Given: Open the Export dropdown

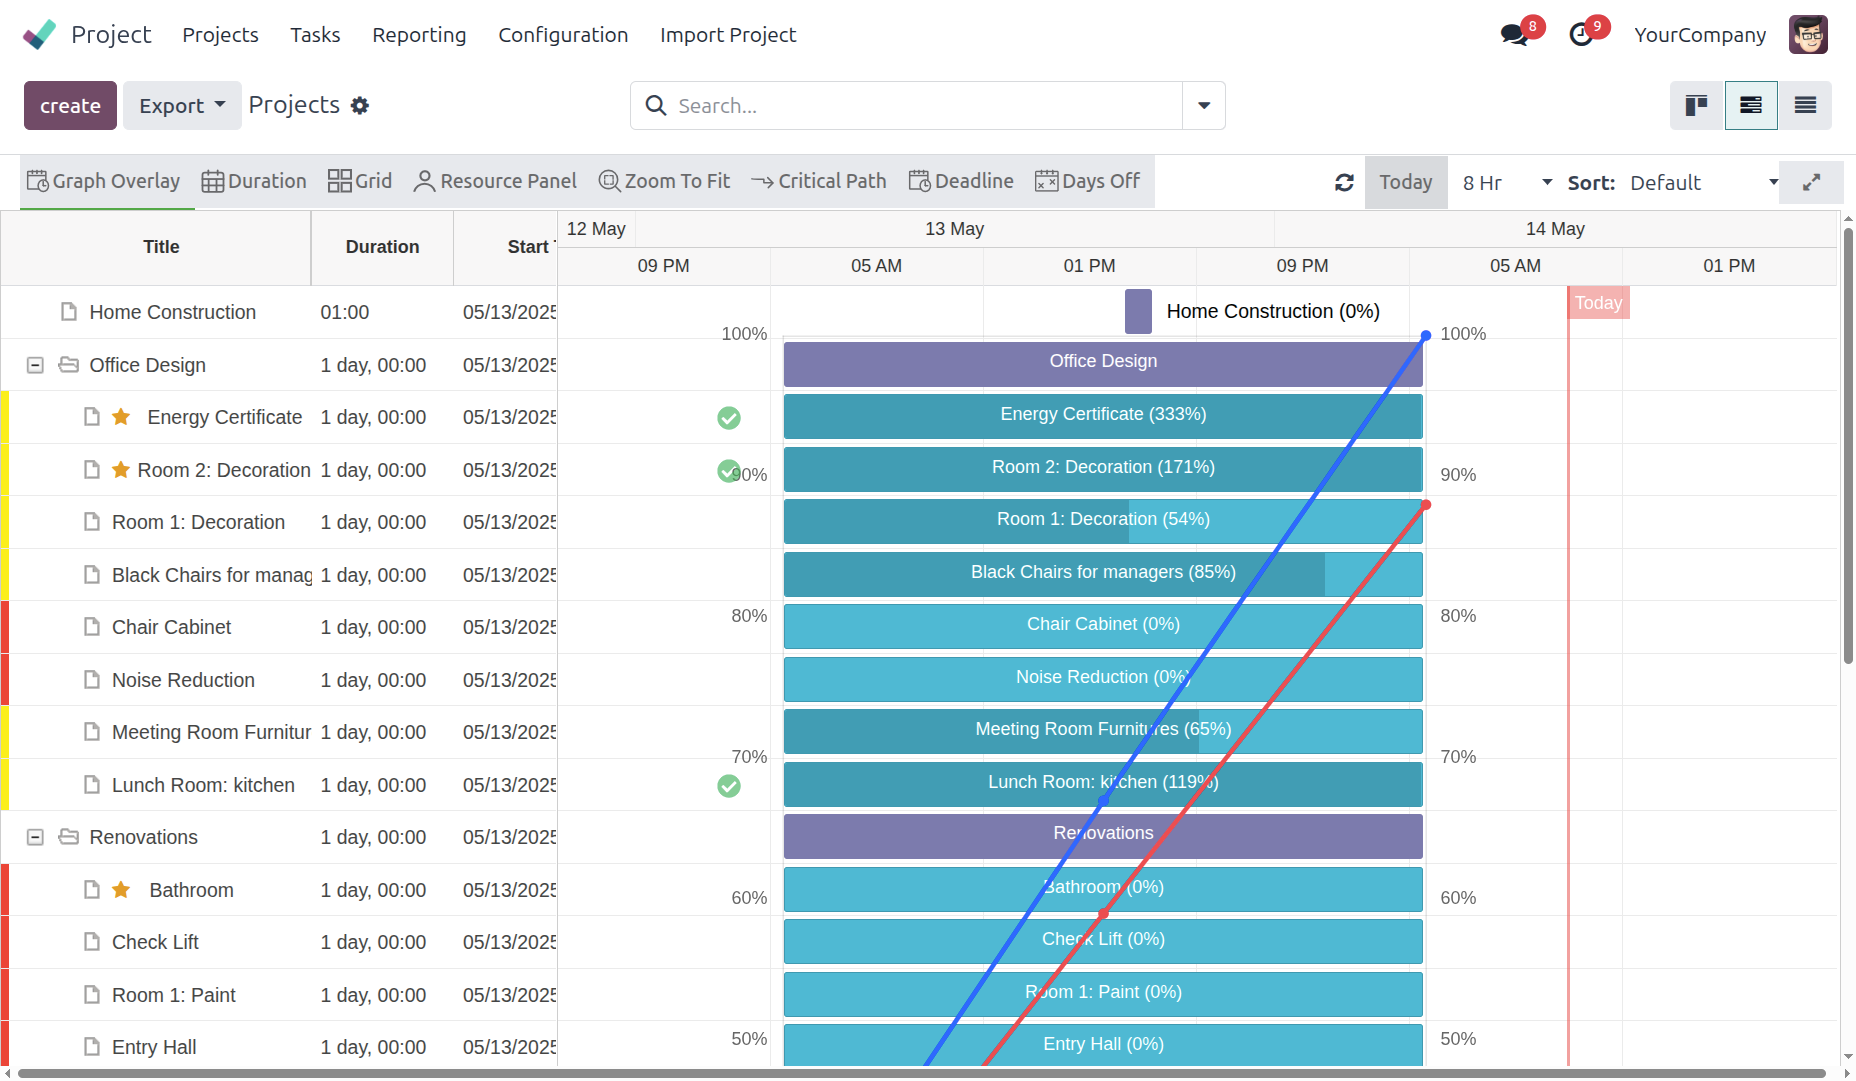Looking at the screenshot, I should (181, 106).
